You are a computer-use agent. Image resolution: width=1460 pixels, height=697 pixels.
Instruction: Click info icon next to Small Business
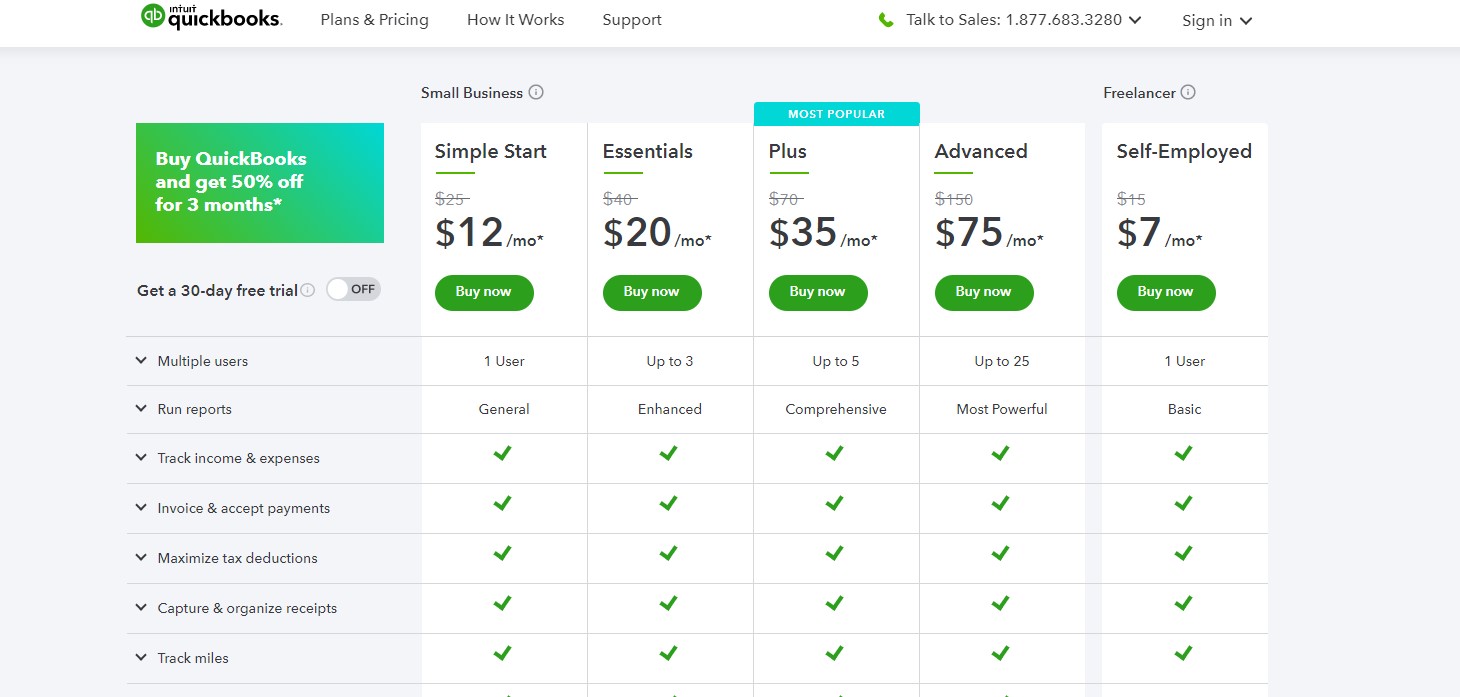point(536,92)
